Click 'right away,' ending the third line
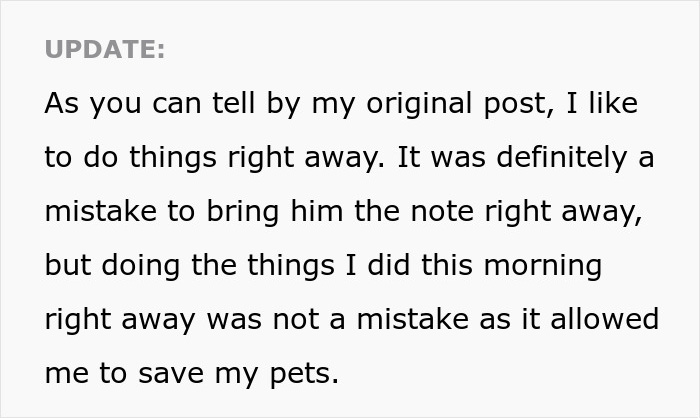700x418 pixels. coord(581,212)
